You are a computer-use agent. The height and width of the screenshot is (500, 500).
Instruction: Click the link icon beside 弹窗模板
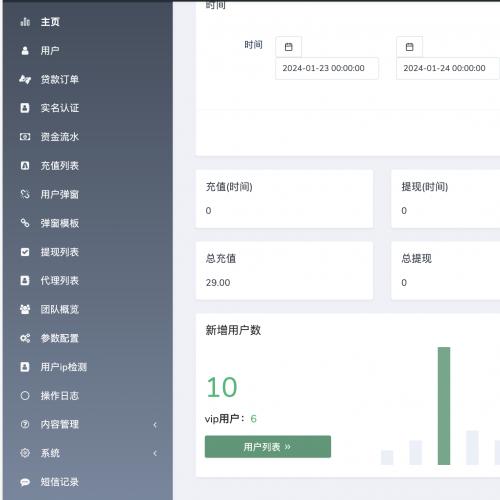pos(25,223)
